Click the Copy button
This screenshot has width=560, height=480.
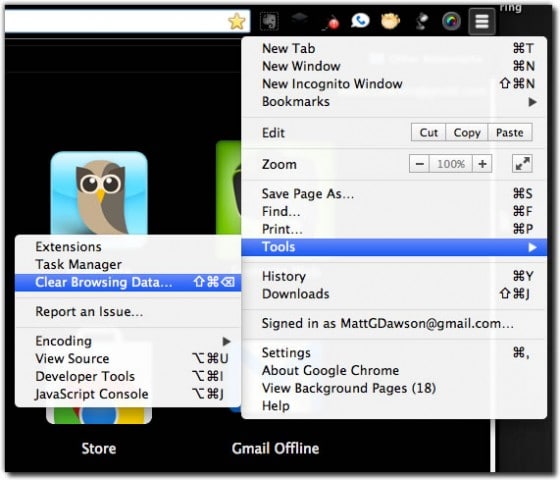[467, 132]
